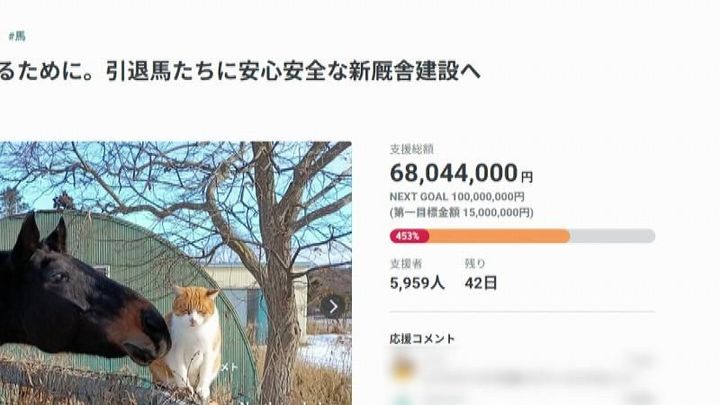Select the 68,044,000円 support total
This screenshot has height=405, width=720.
pyautogui.click(x=461, y=173)
